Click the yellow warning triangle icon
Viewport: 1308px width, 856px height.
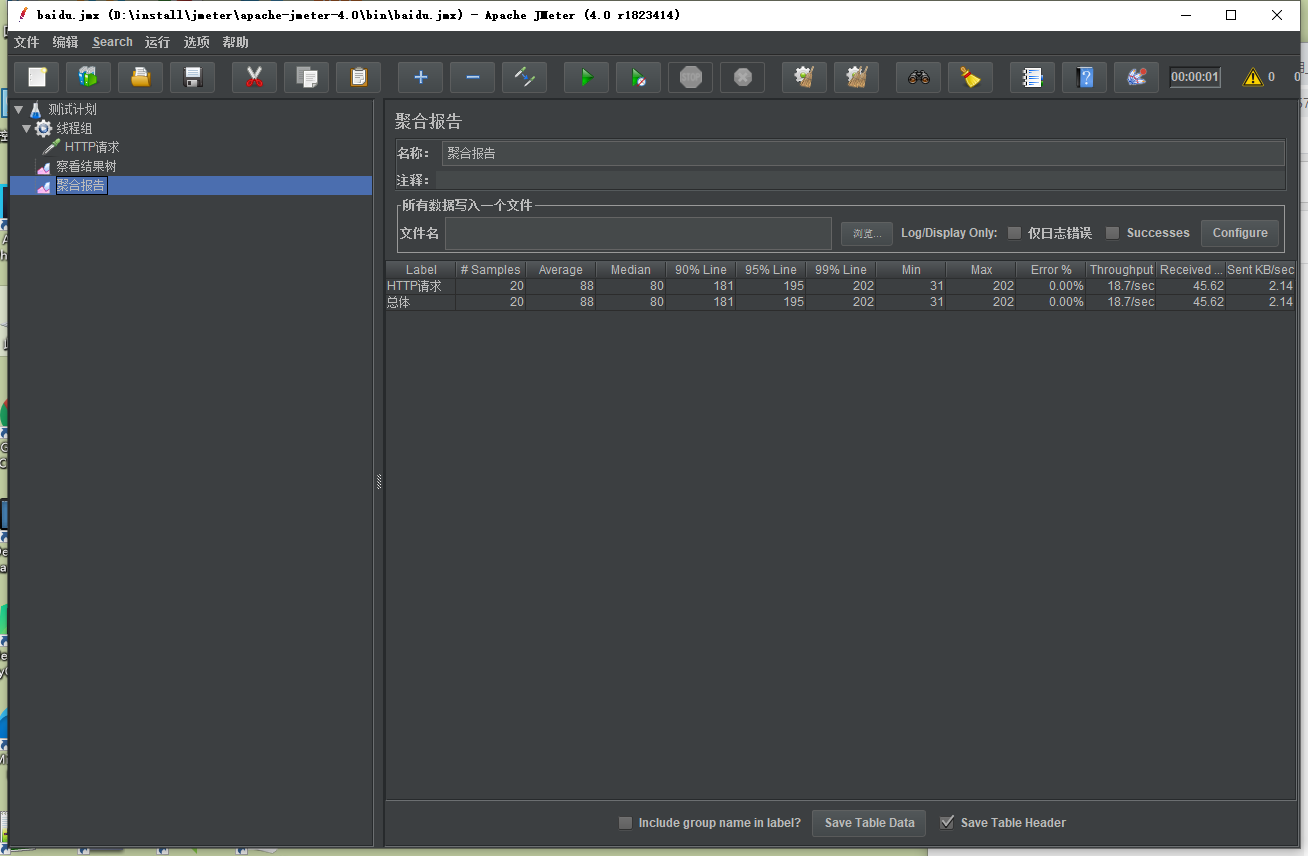(x=1252, y=77)
